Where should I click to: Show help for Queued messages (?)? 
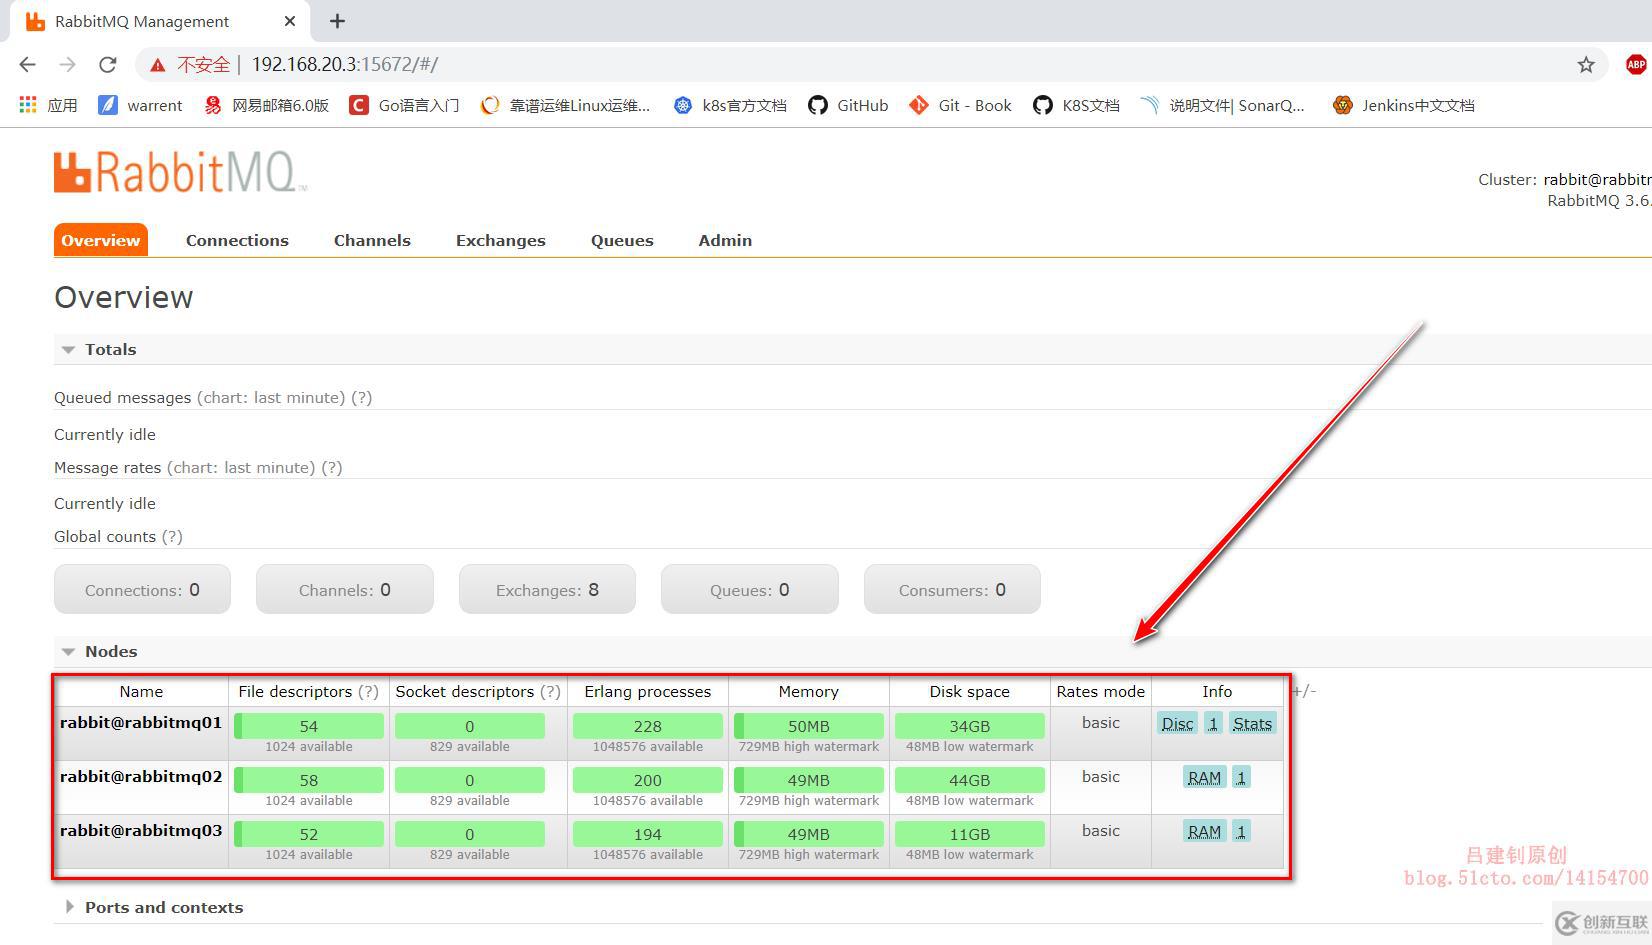(361, 397)
